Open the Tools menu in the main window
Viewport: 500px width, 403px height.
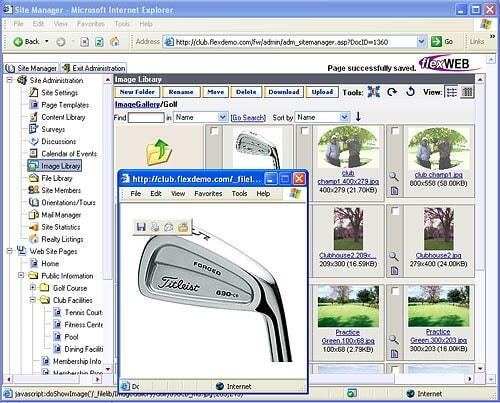(122, 24)
